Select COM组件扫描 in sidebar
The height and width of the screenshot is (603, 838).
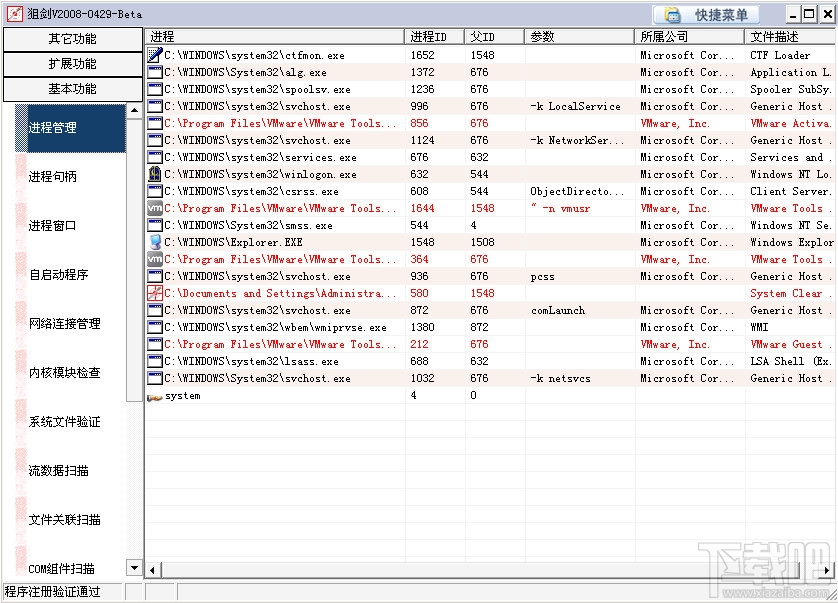click(61, 568)
